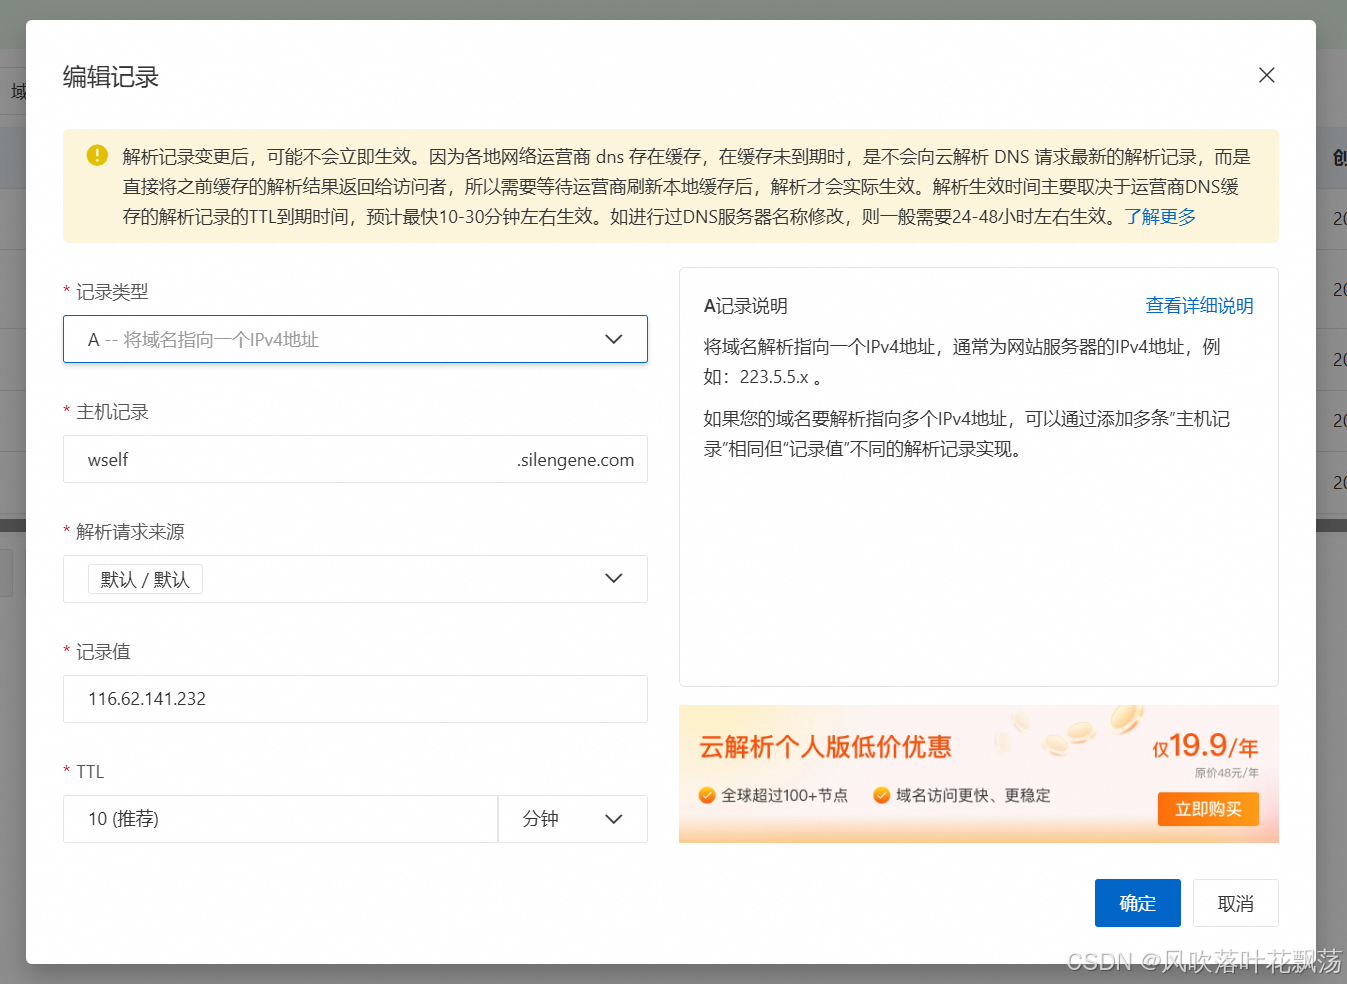This screenshot has height=984, width=1347.
Task: Select the 主机记录 field containing wself
Action: coord(300,459)
